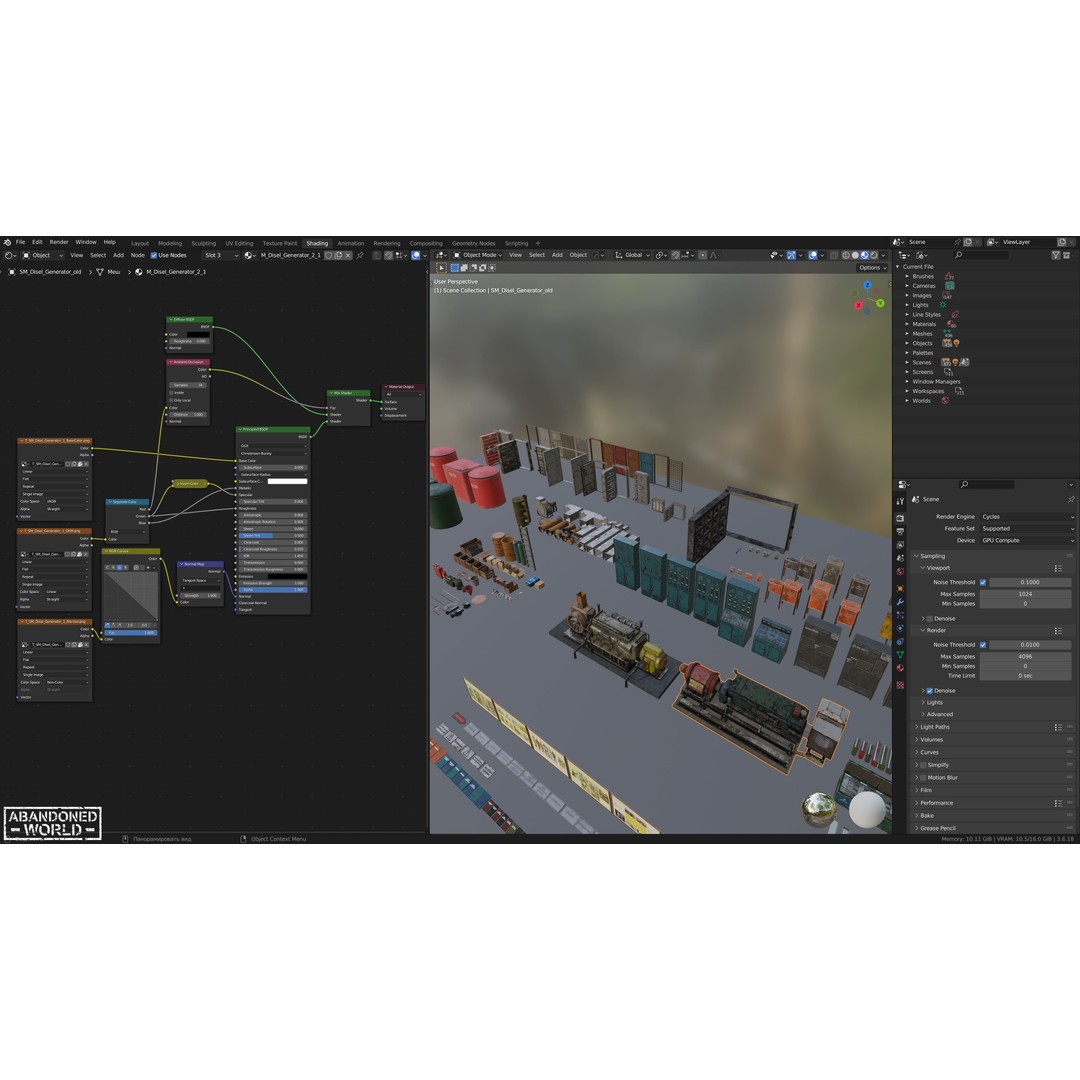1080x1080 pixels.
Task: Open the Output properties tab
Action: click(900, 532)
